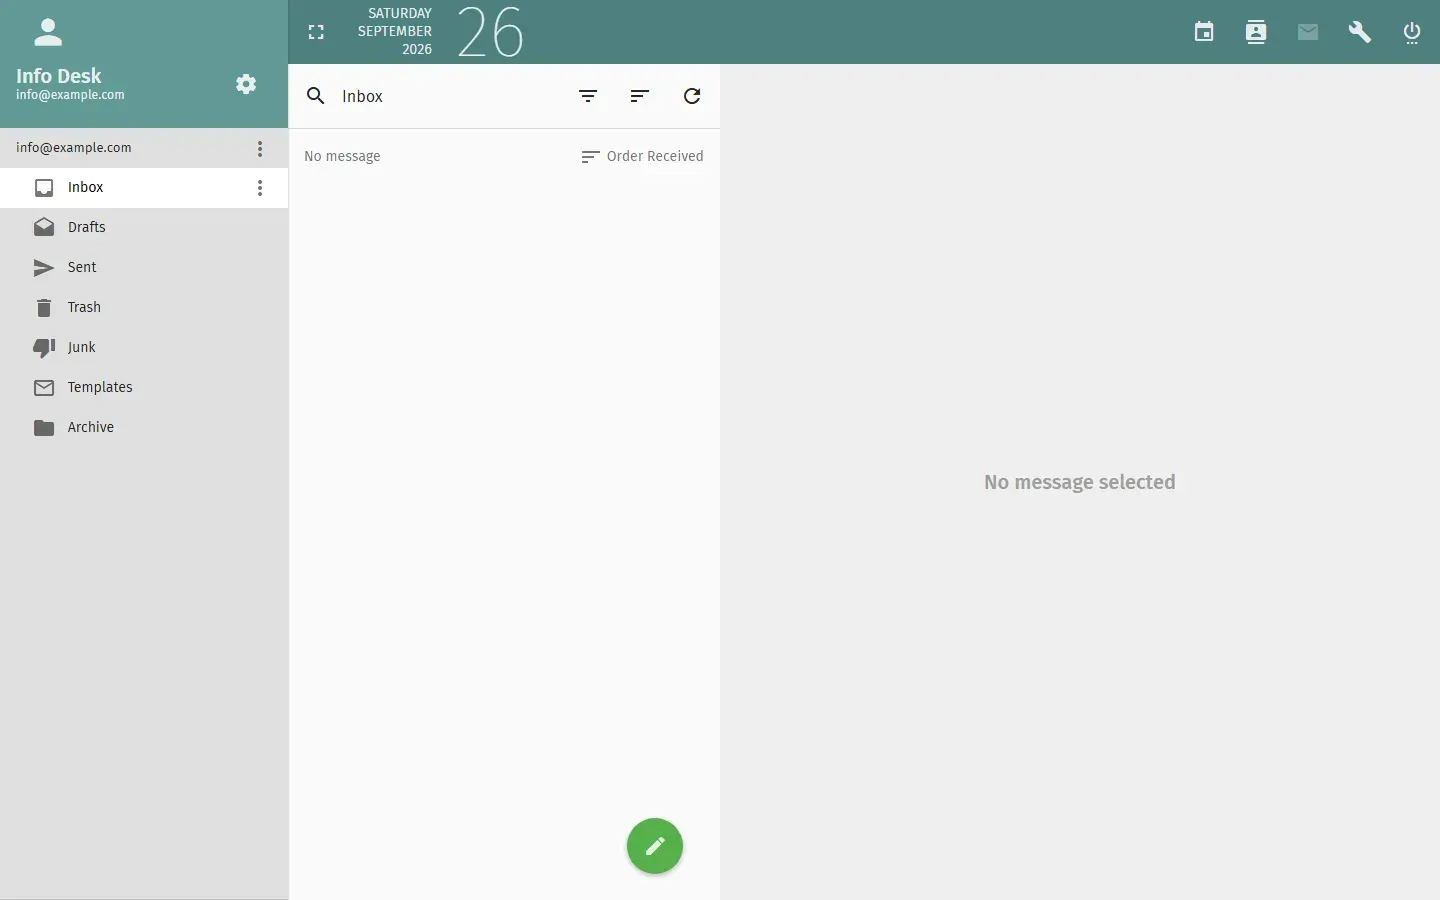Screen dimensions: 1440x900
Task: Open the Junk folder
Action: click(x=144, y=348)
